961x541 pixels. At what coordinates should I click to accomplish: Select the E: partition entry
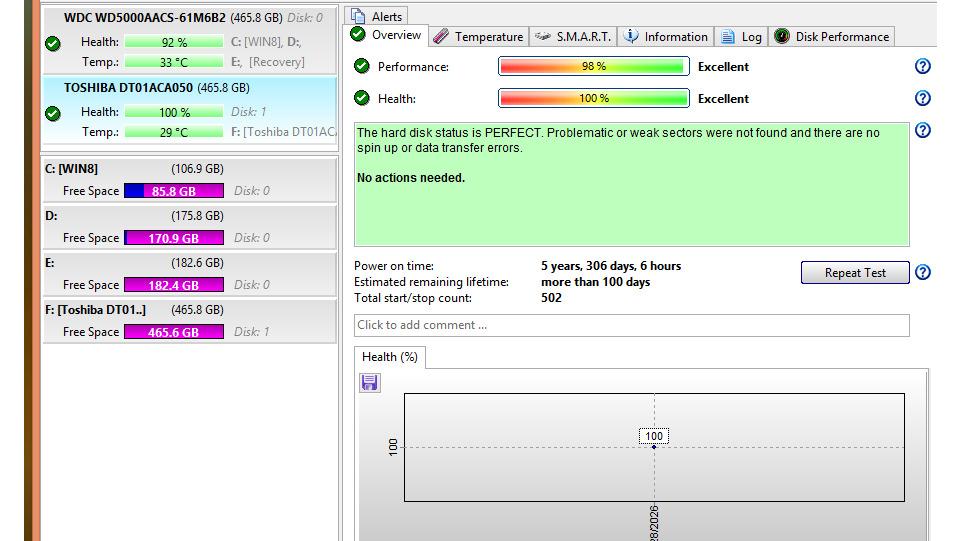(x=190, y=274)
